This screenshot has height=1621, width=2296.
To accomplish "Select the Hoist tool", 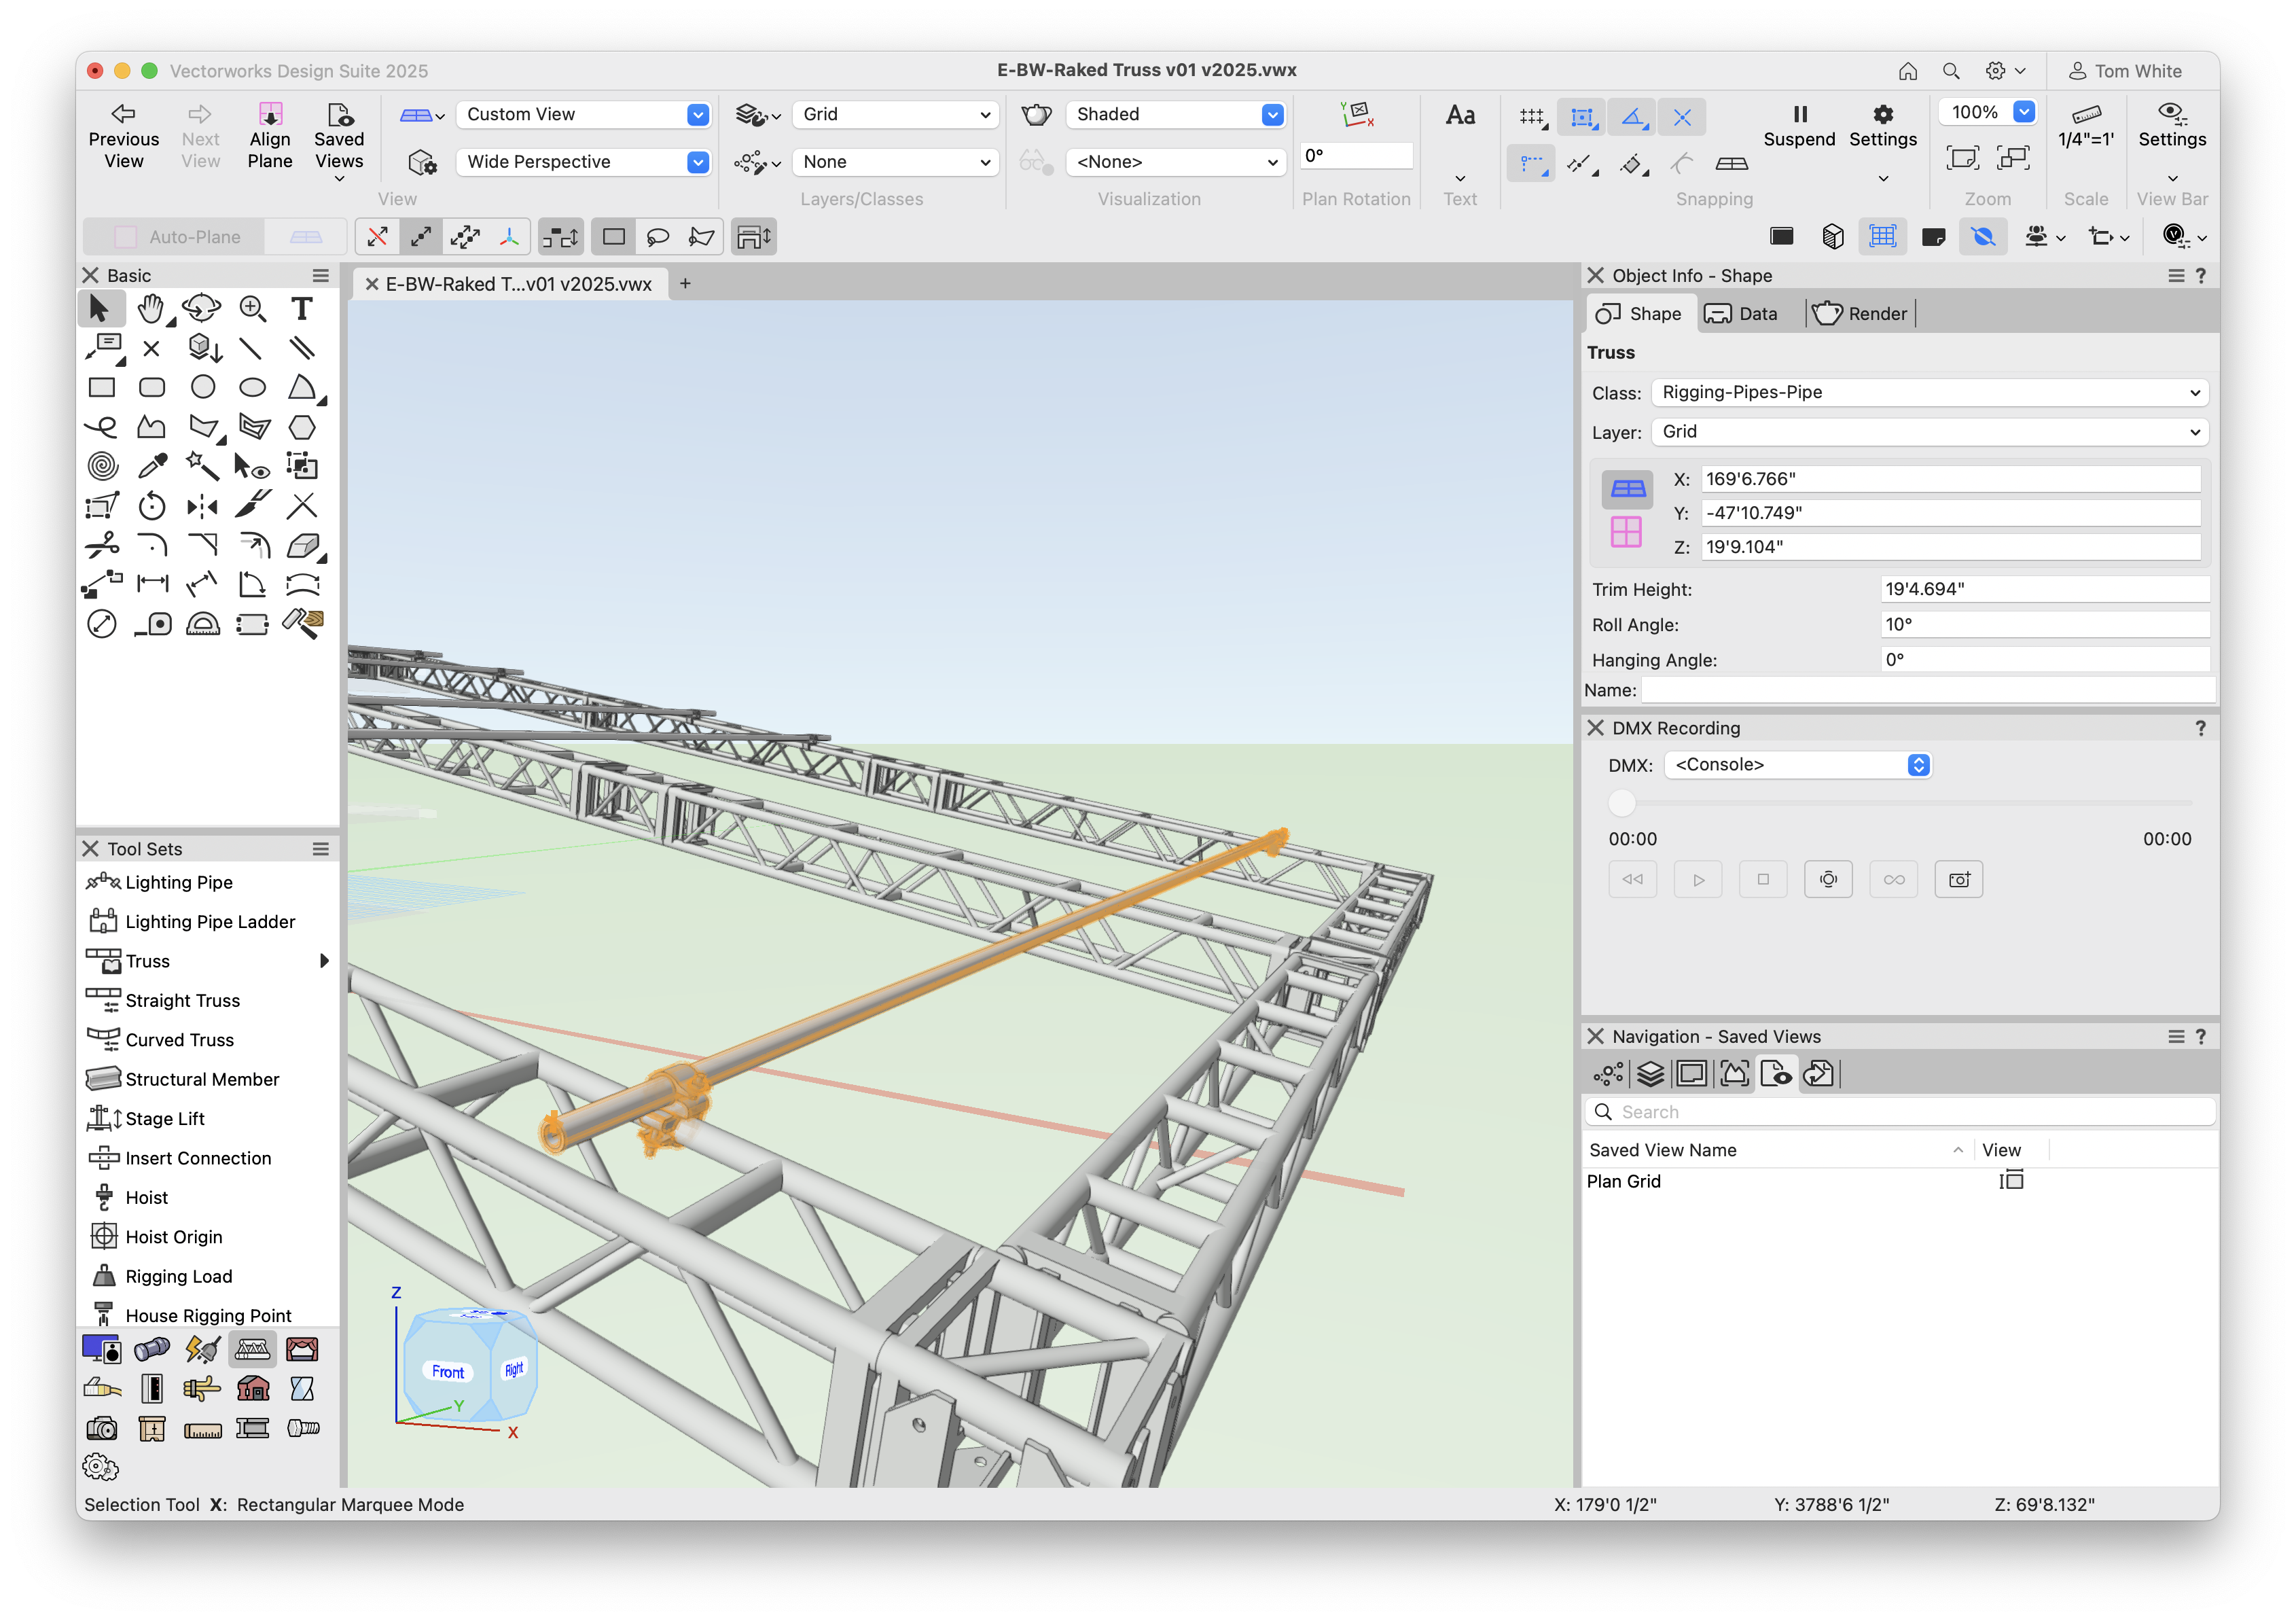I will point(146,1197).
